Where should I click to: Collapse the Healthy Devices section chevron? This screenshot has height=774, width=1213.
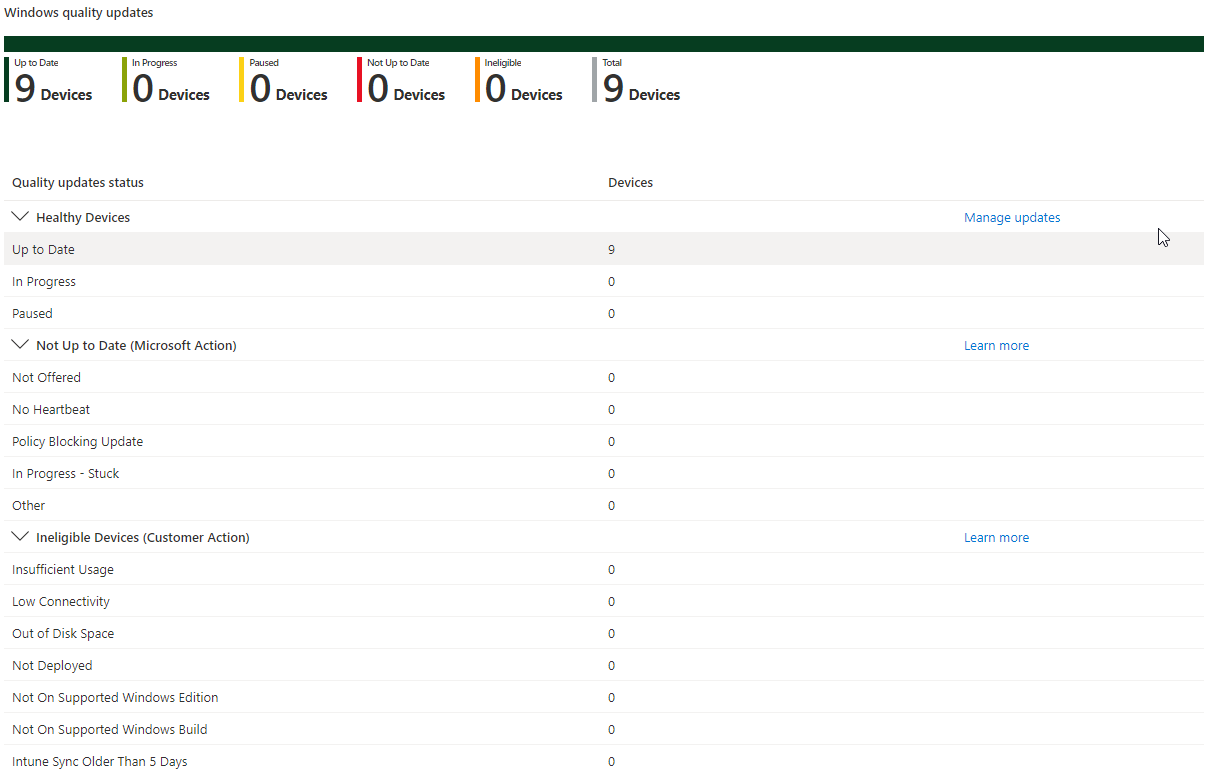(19, 217)
